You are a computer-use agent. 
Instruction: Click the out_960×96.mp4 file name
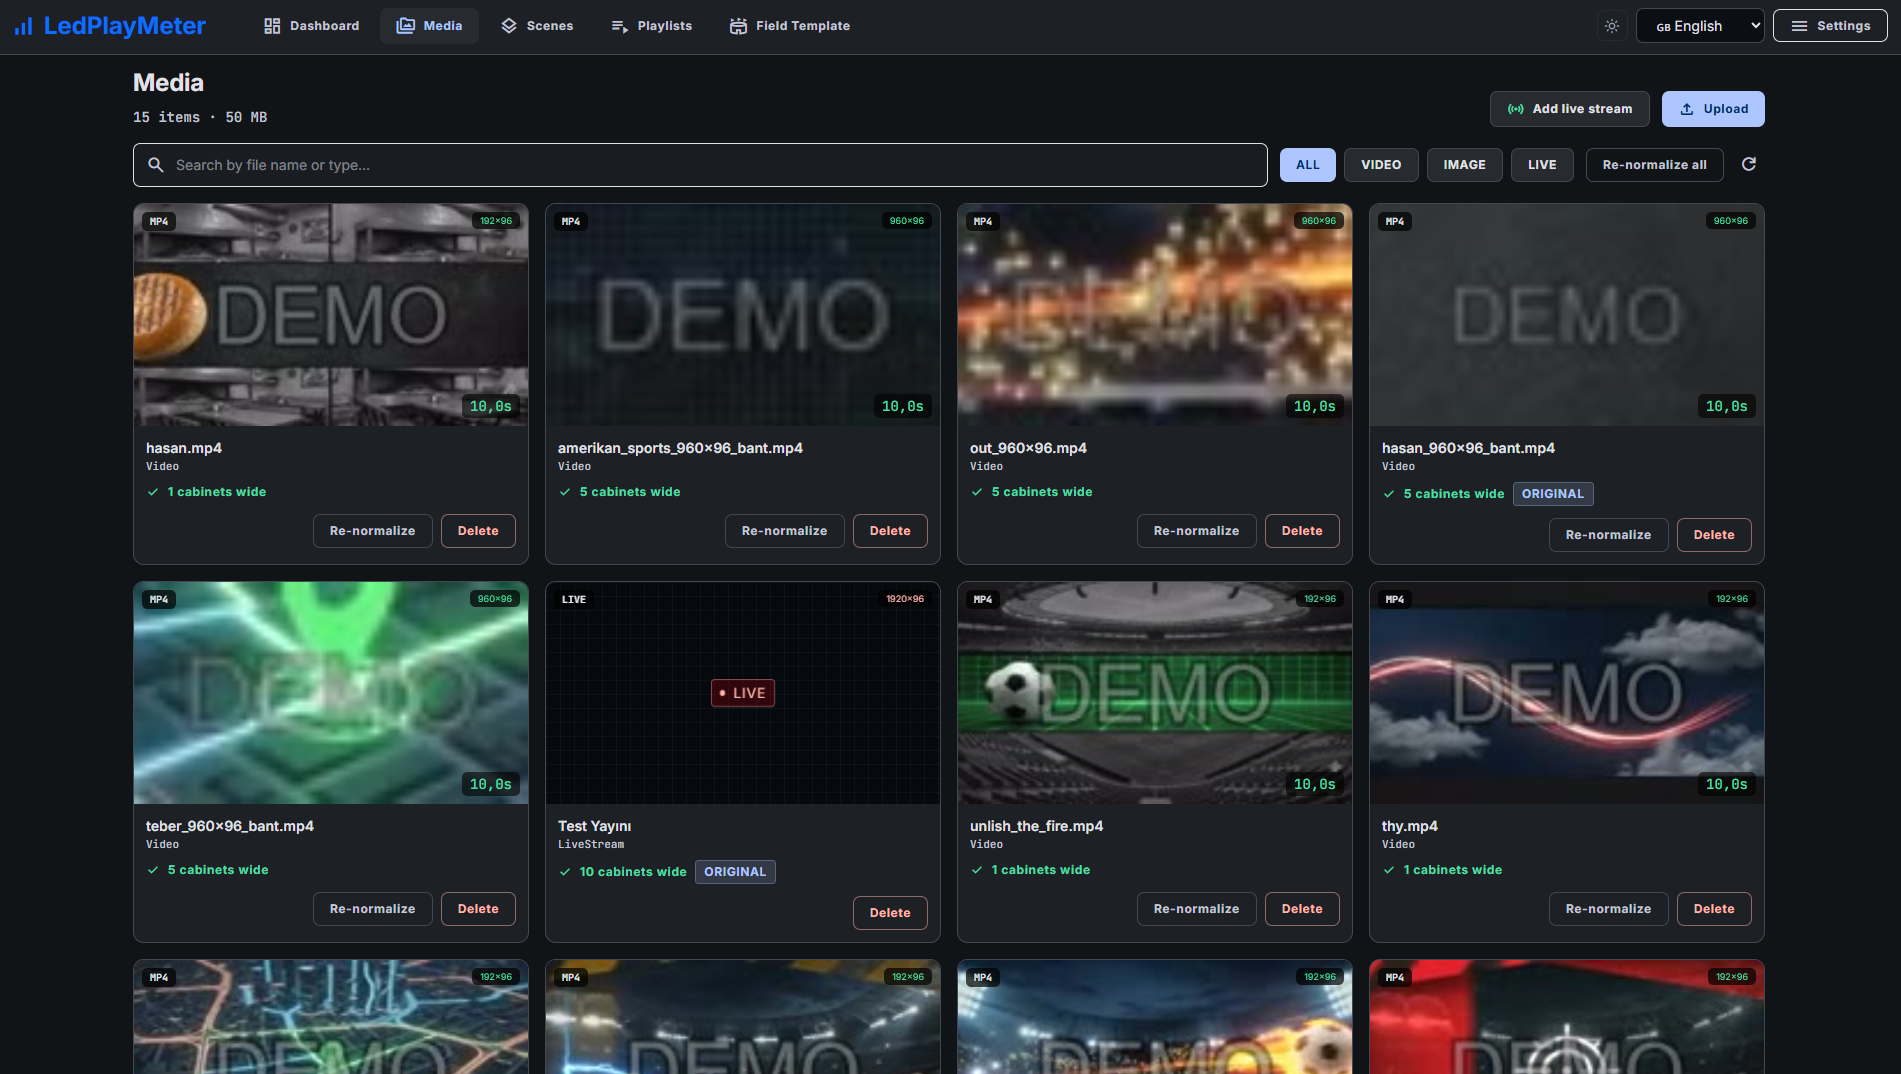pos(1028,448)
